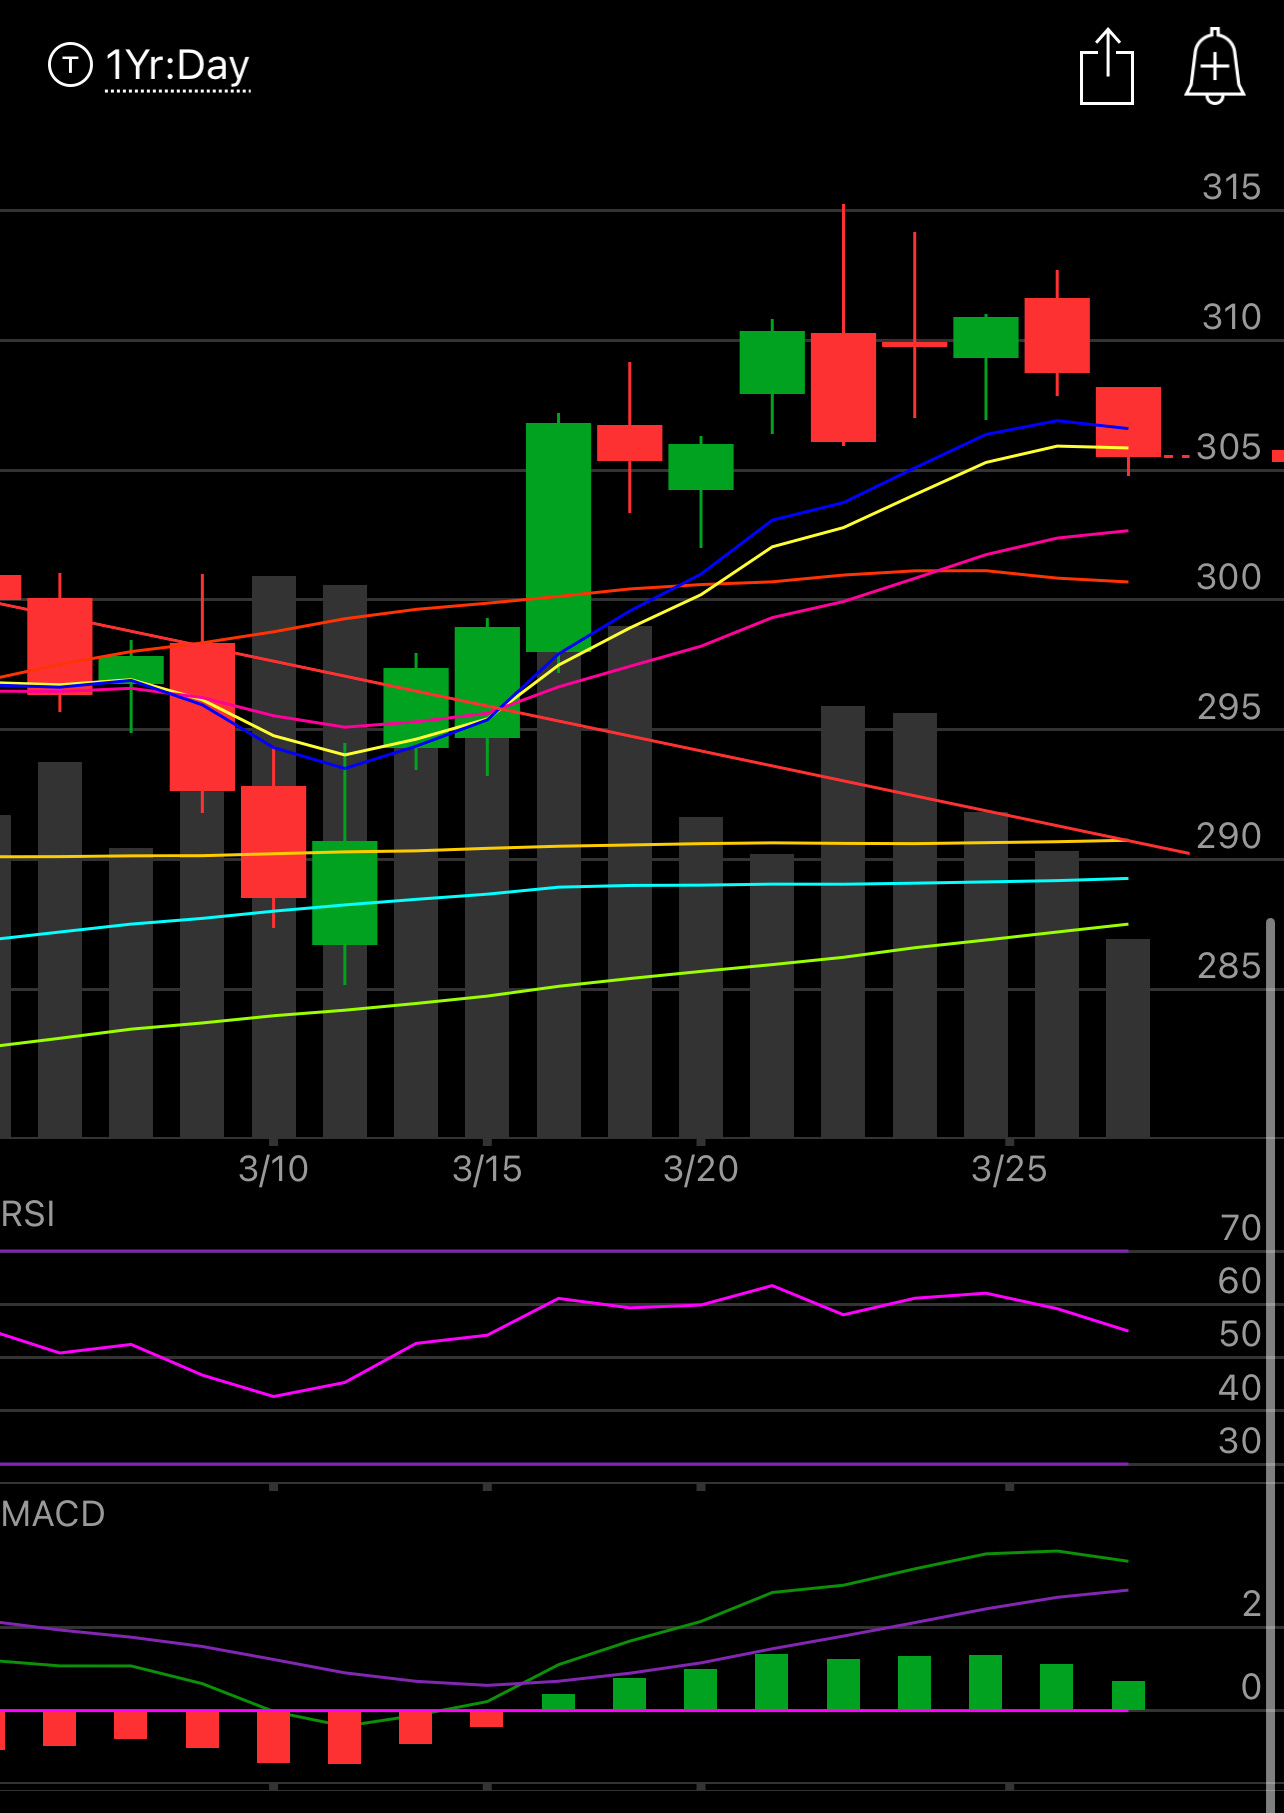Tap the RSI 70 level label
The width and height of the screenshot is (1284, 1813).
pos(1240,1228)
